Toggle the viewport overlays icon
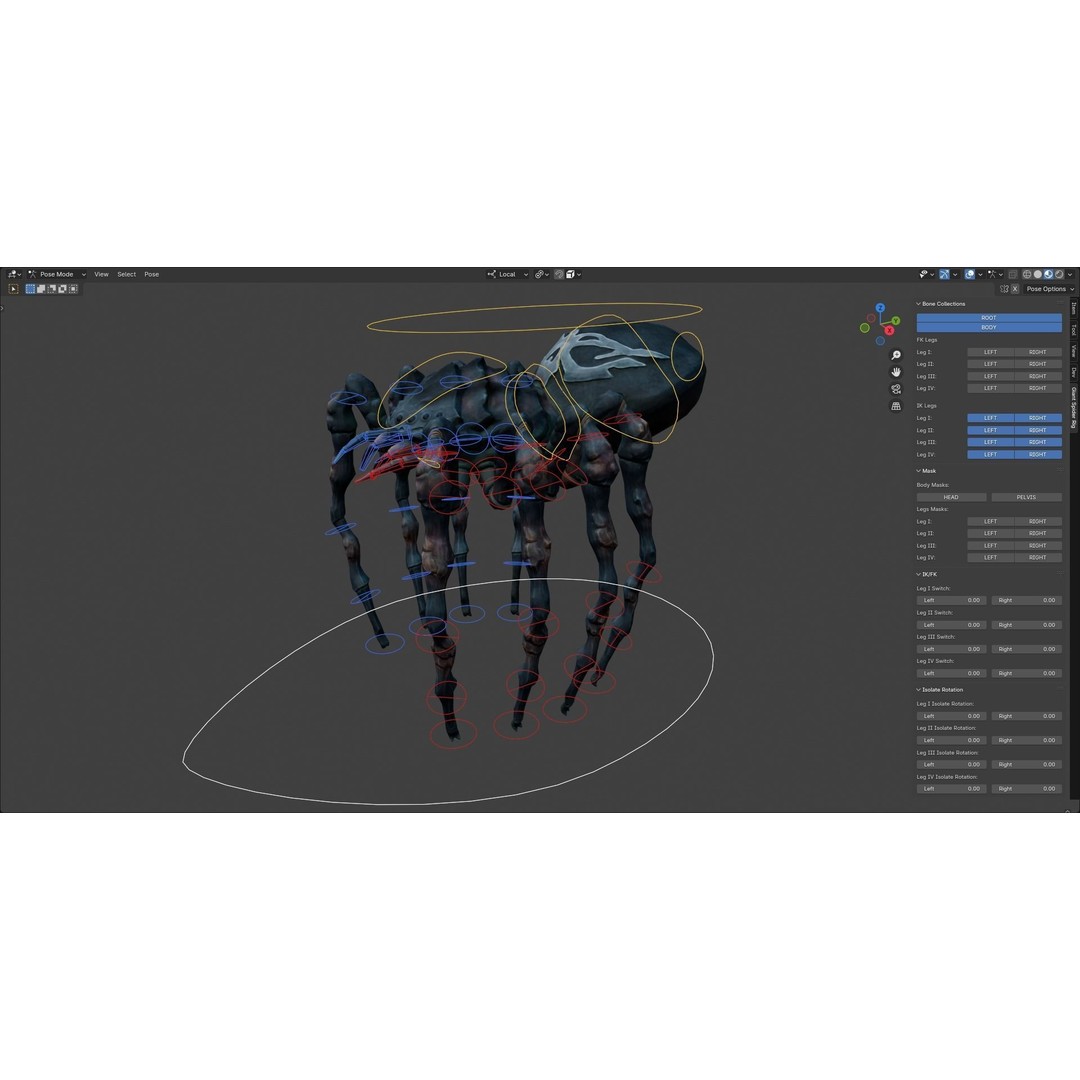This screenshot has width=1080, height=1080. (970, 274)
